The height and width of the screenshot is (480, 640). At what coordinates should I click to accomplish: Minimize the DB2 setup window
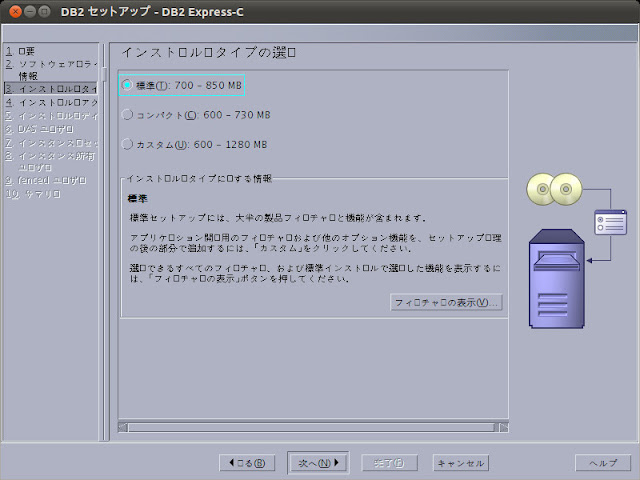pyautogui.click(x=30, y=11)
